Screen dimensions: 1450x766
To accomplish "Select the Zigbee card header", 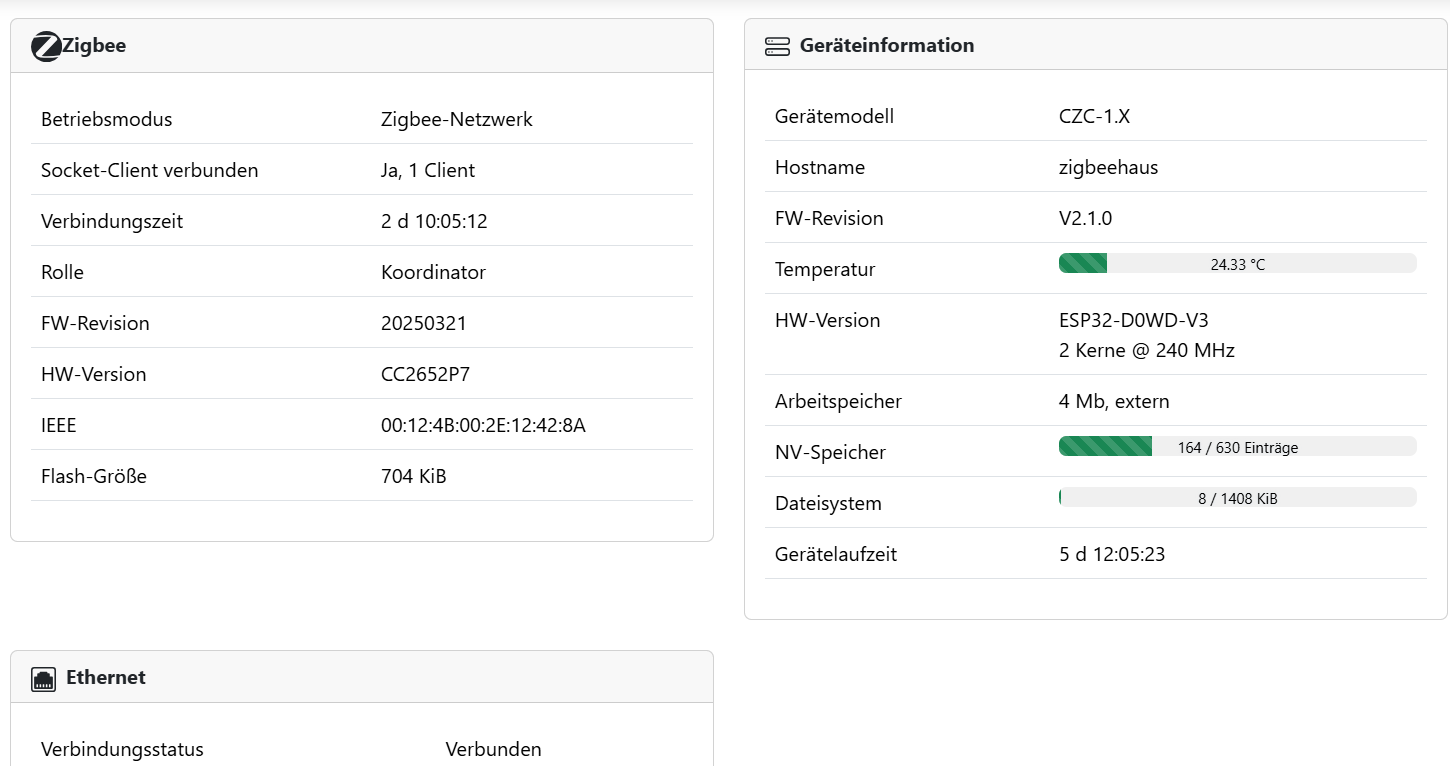I will (x=362, y=46).
